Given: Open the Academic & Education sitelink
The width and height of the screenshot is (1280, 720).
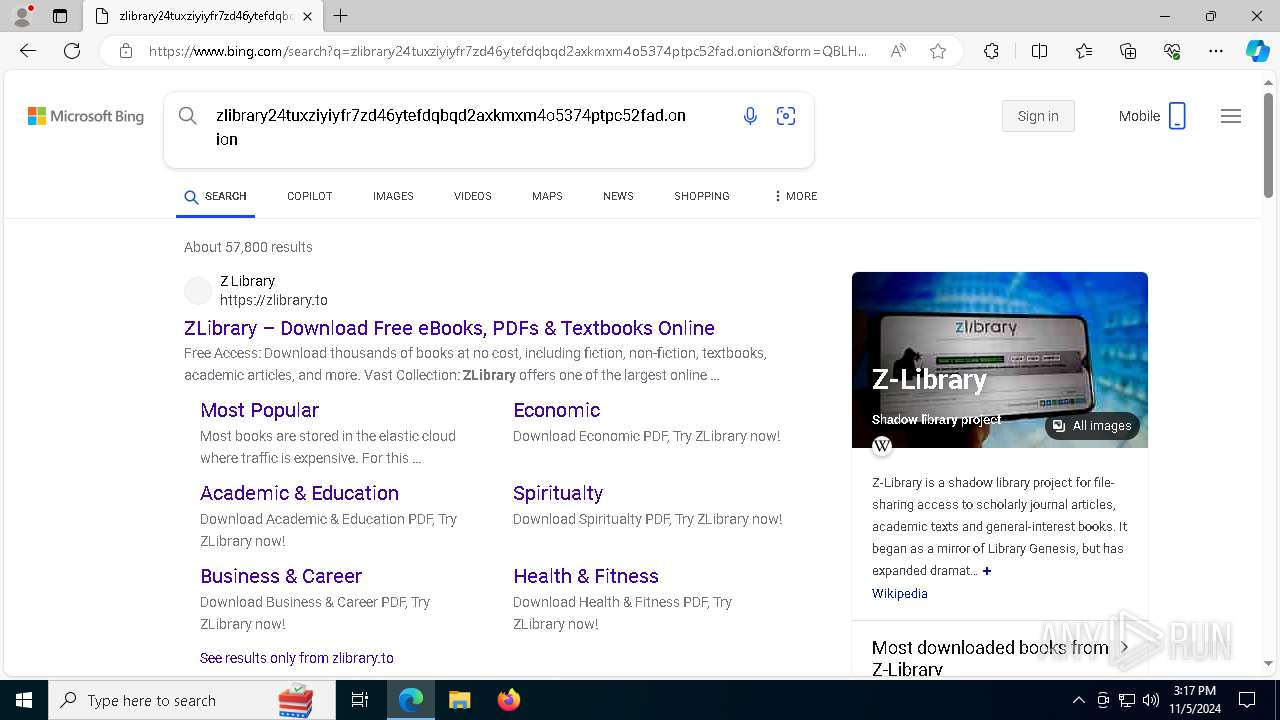Looking at the screenshot, I should (x=299, y=493).
